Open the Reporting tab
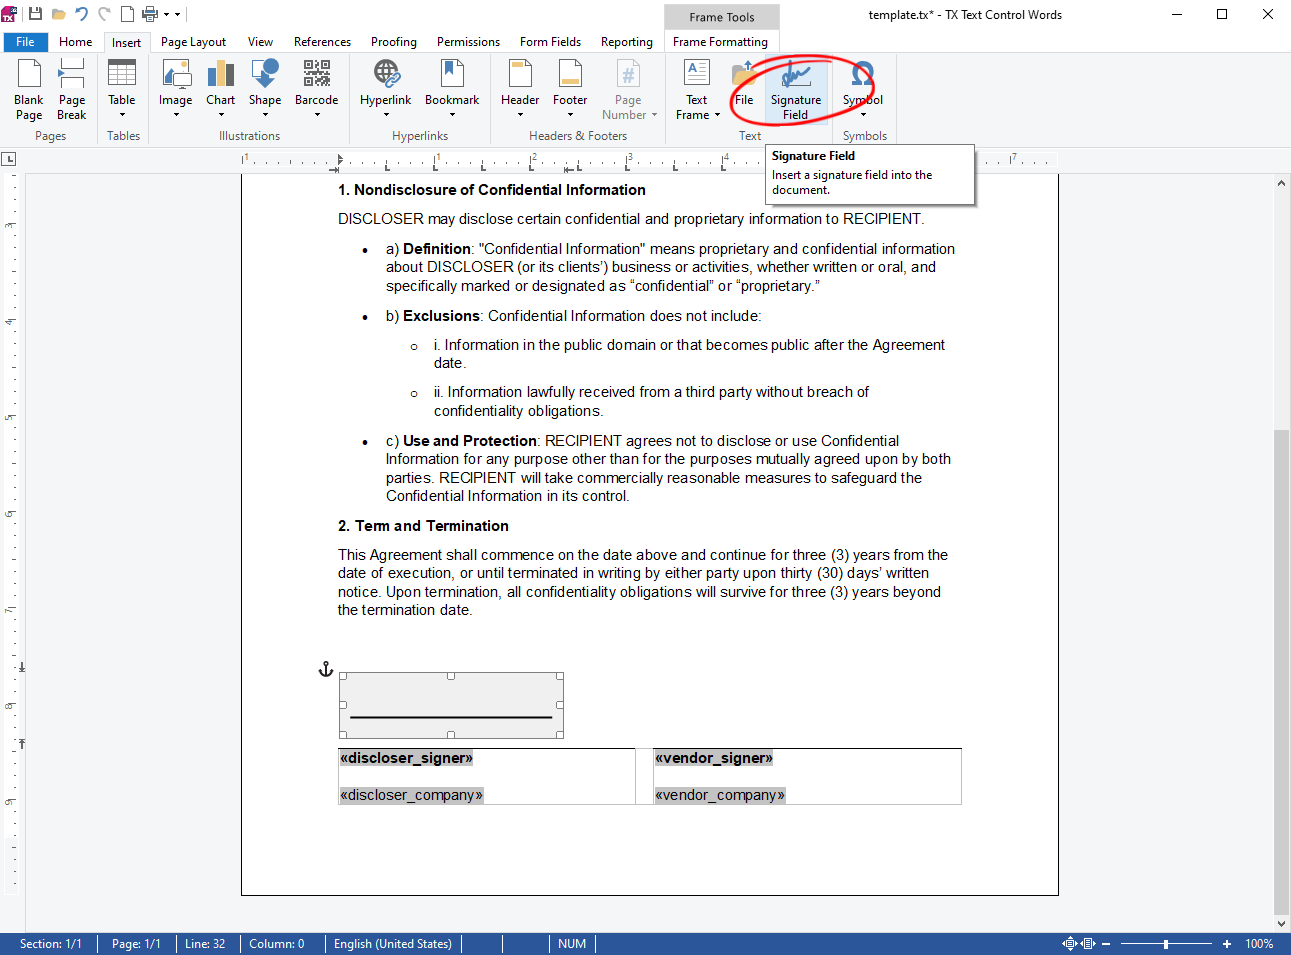This screenshot has width=1291, height=955. click(627, 42)
